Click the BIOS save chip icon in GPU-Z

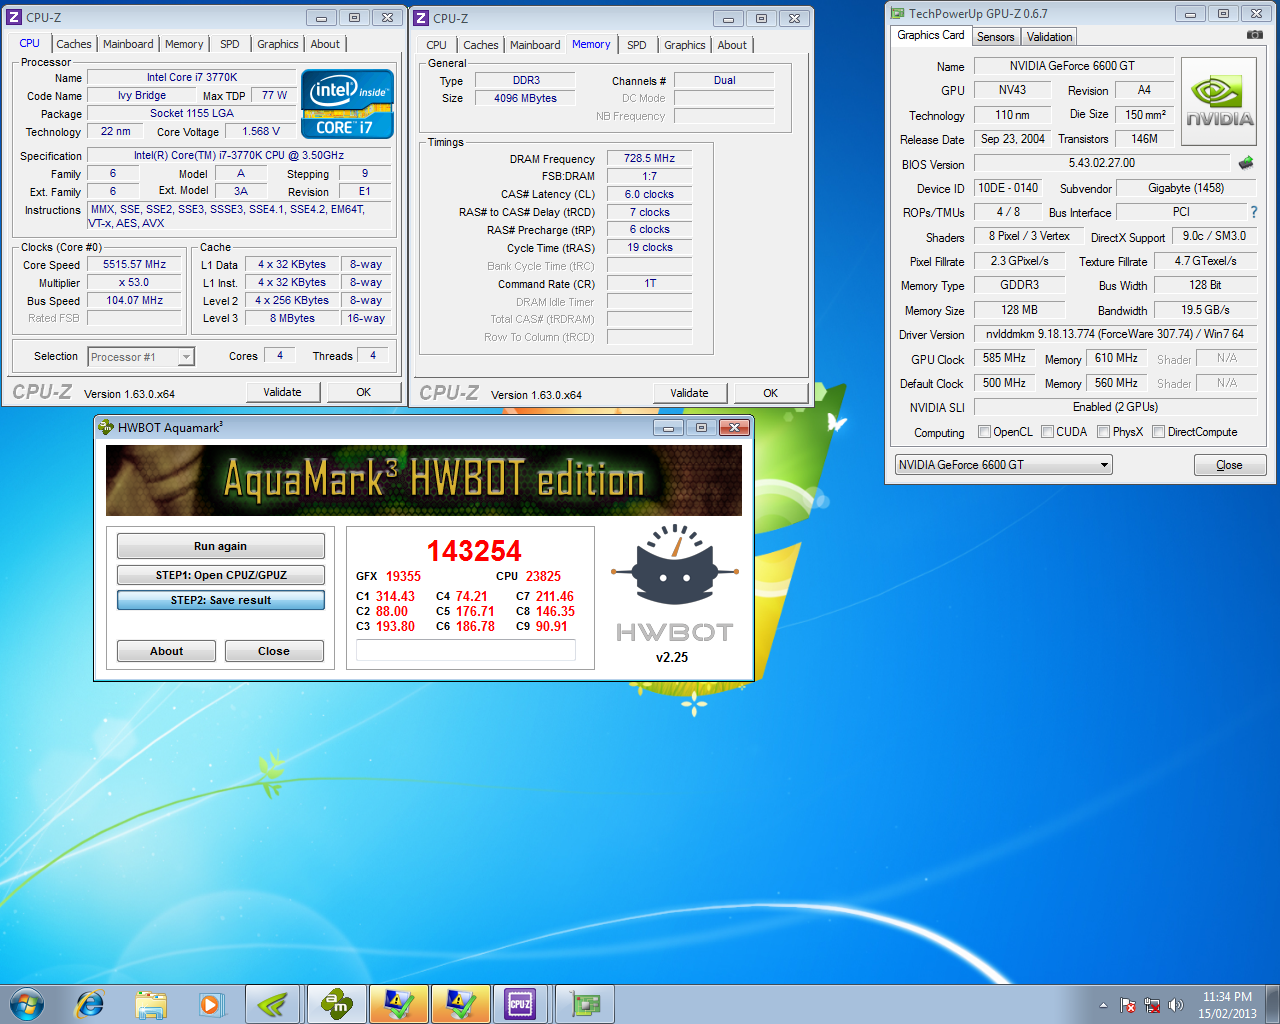pyautogui.click(x=1246, y=162)
